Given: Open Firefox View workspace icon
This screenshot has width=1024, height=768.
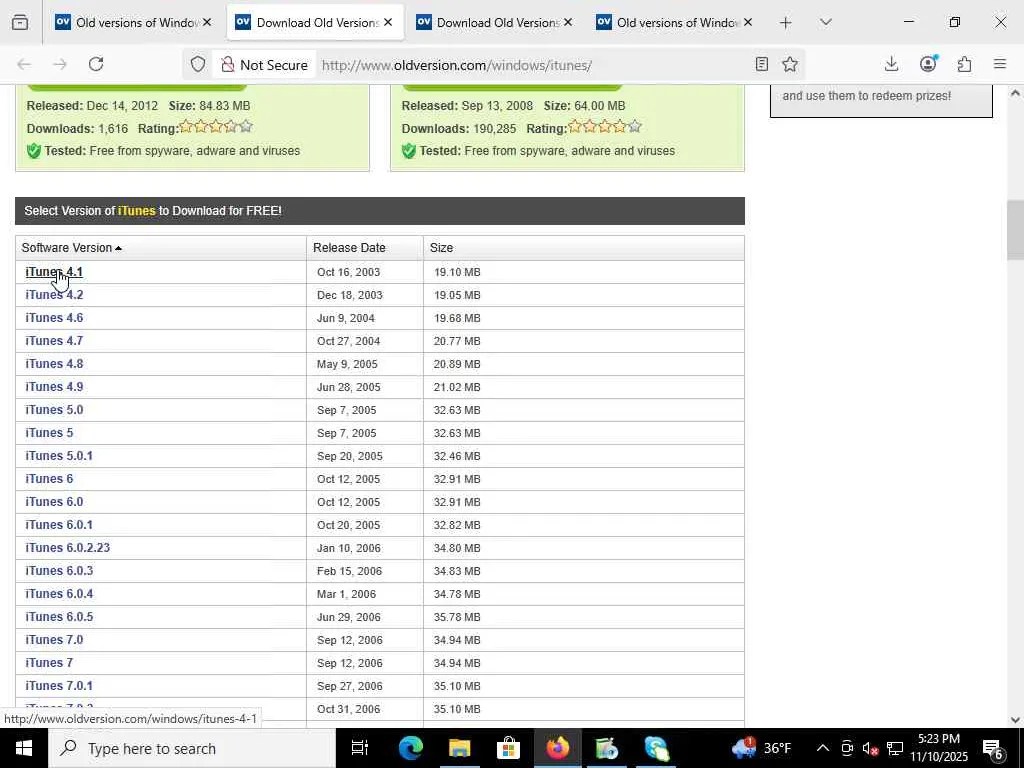Looking at the screenshot, I should (20, 22).
